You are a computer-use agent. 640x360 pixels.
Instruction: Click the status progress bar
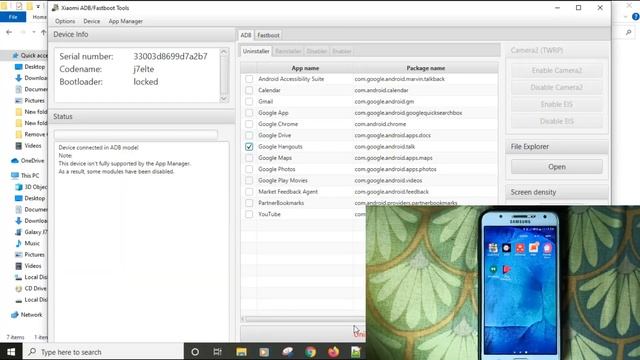(x=136, y=135)
